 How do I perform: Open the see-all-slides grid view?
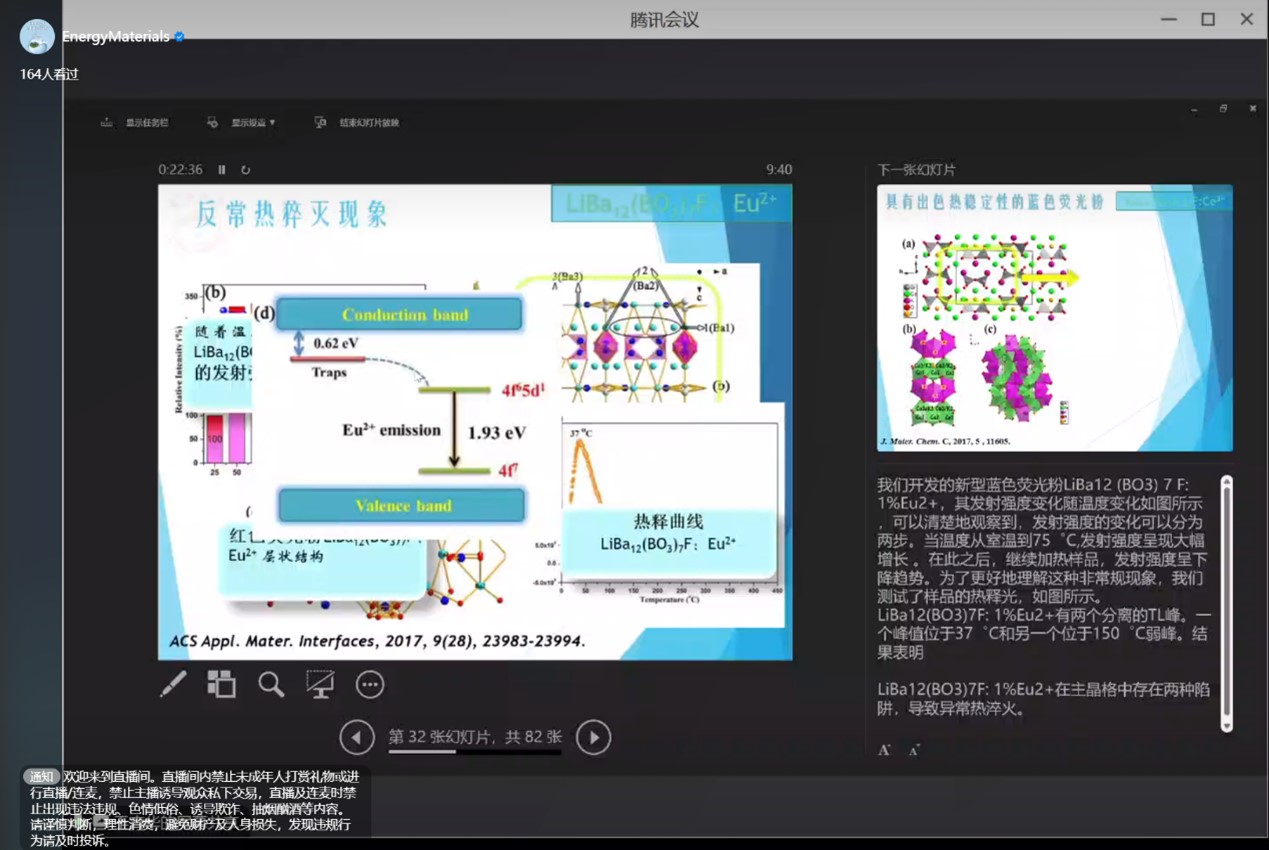click(x=221, y=684)
